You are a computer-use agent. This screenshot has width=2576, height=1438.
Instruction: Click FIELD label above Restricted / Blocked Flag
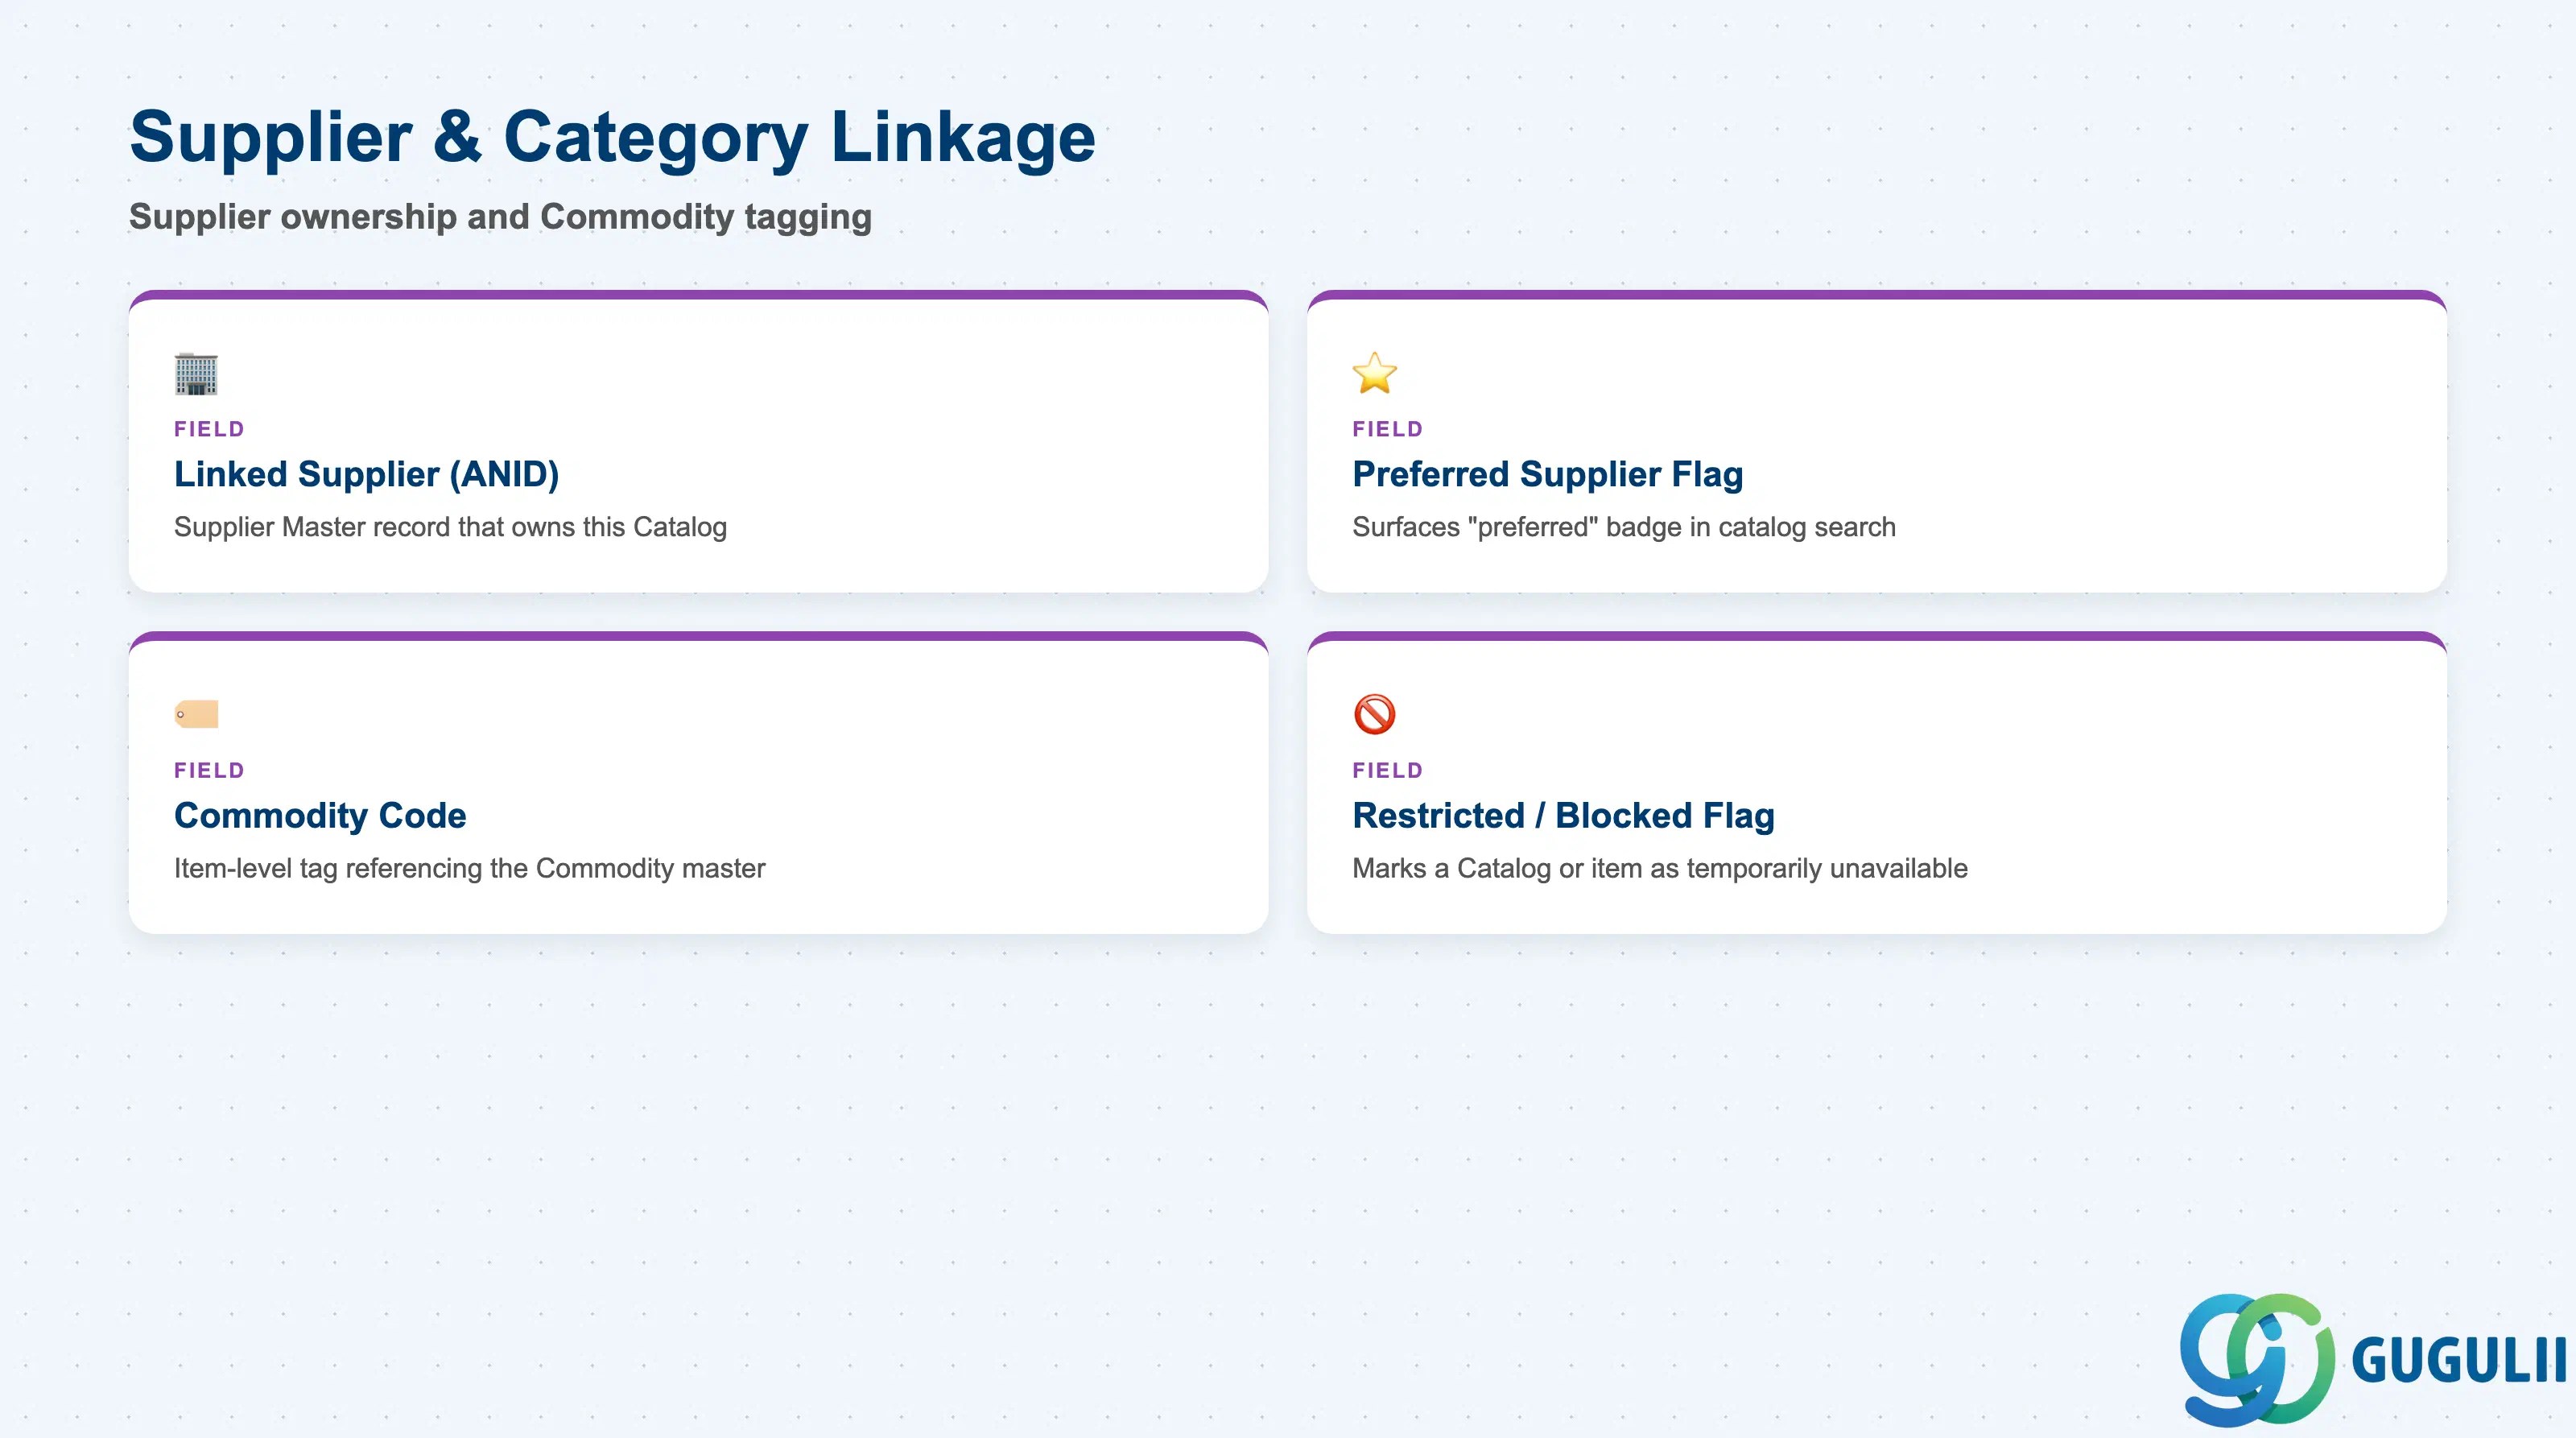[1387, 770]
